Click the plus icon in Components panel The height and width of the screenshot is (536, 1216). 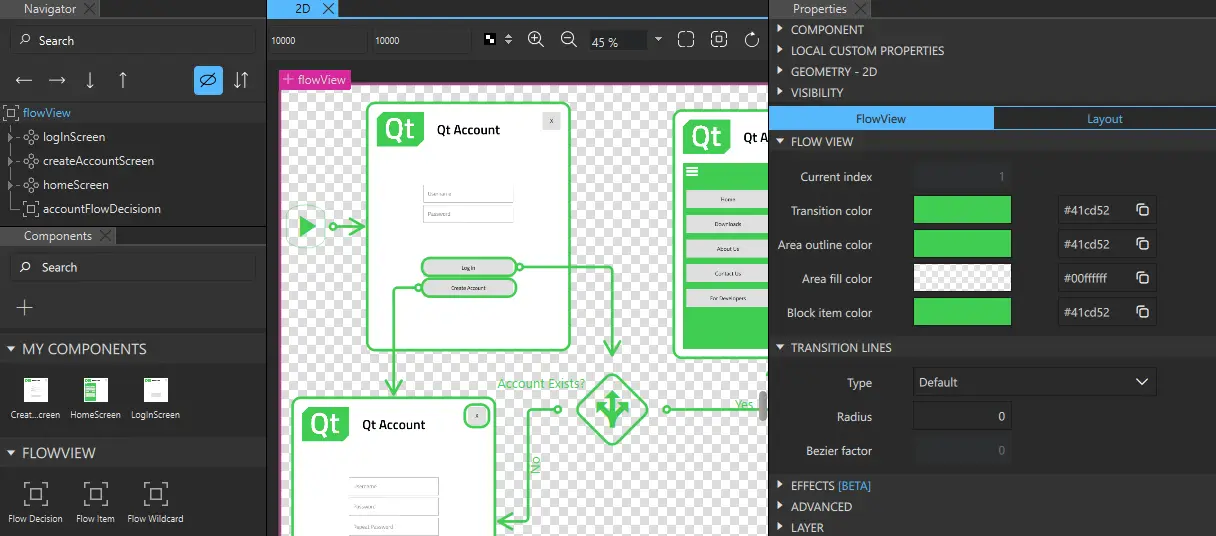[x=25, y=307]
